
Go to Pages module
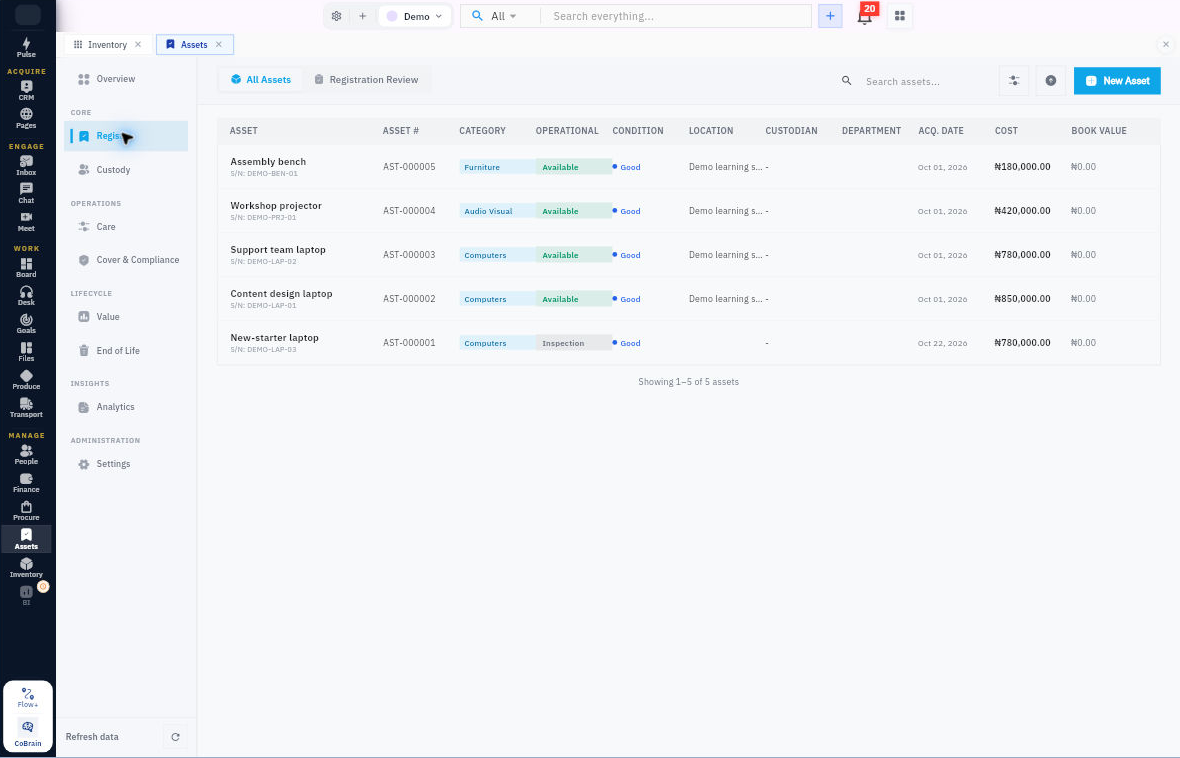(26, 118)
